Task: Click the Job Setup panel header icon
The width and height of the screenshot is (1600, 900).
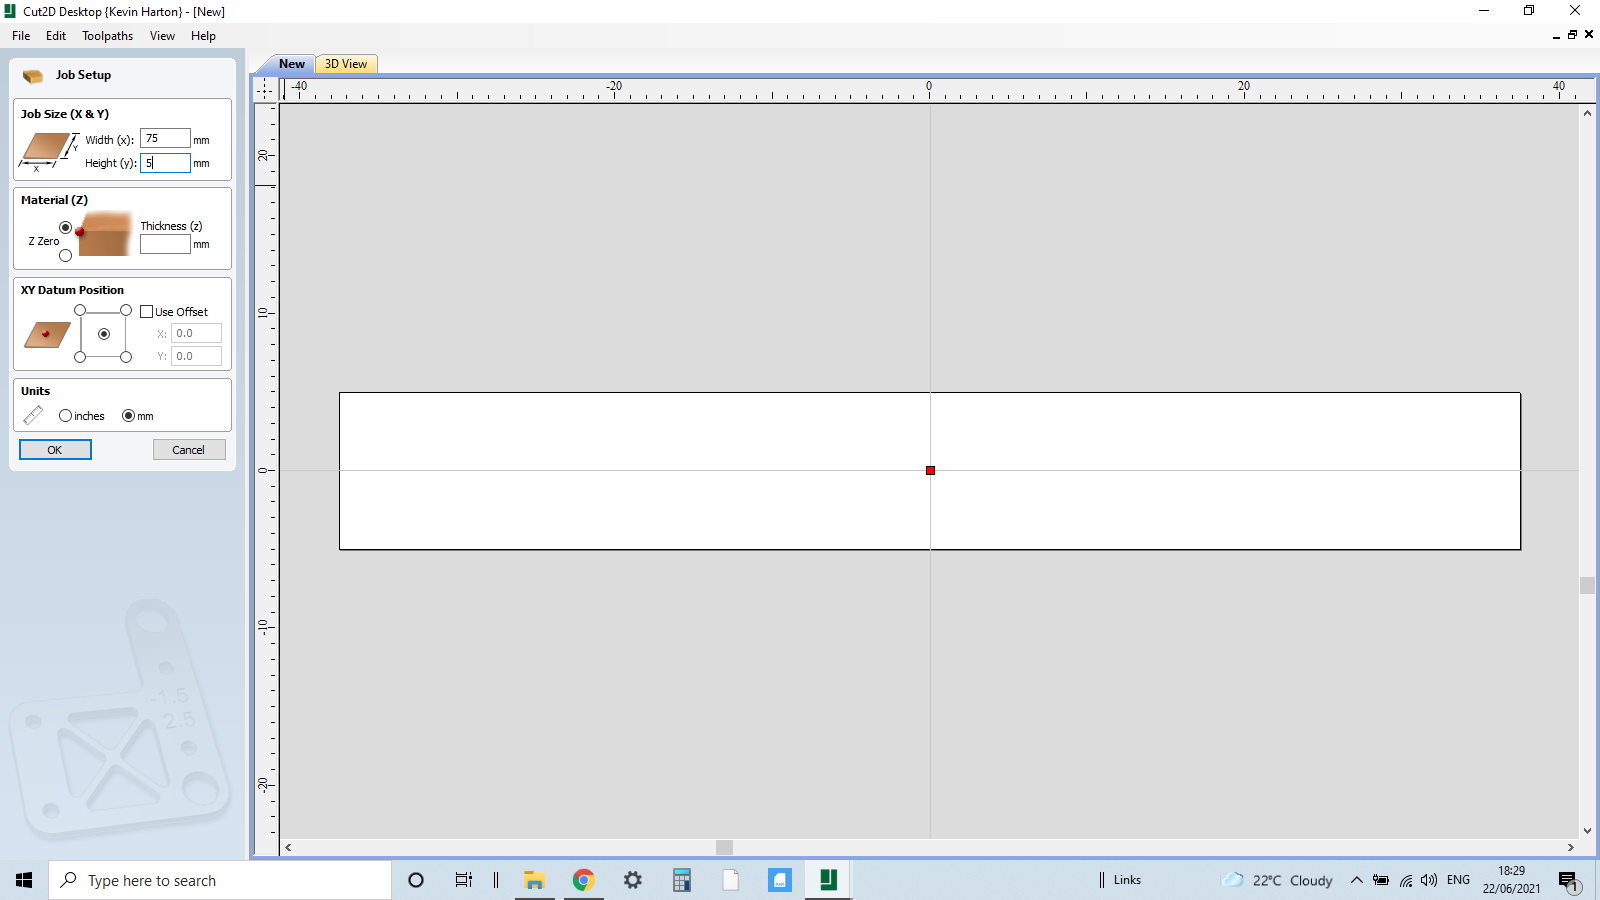Action: tap(33, 75)
